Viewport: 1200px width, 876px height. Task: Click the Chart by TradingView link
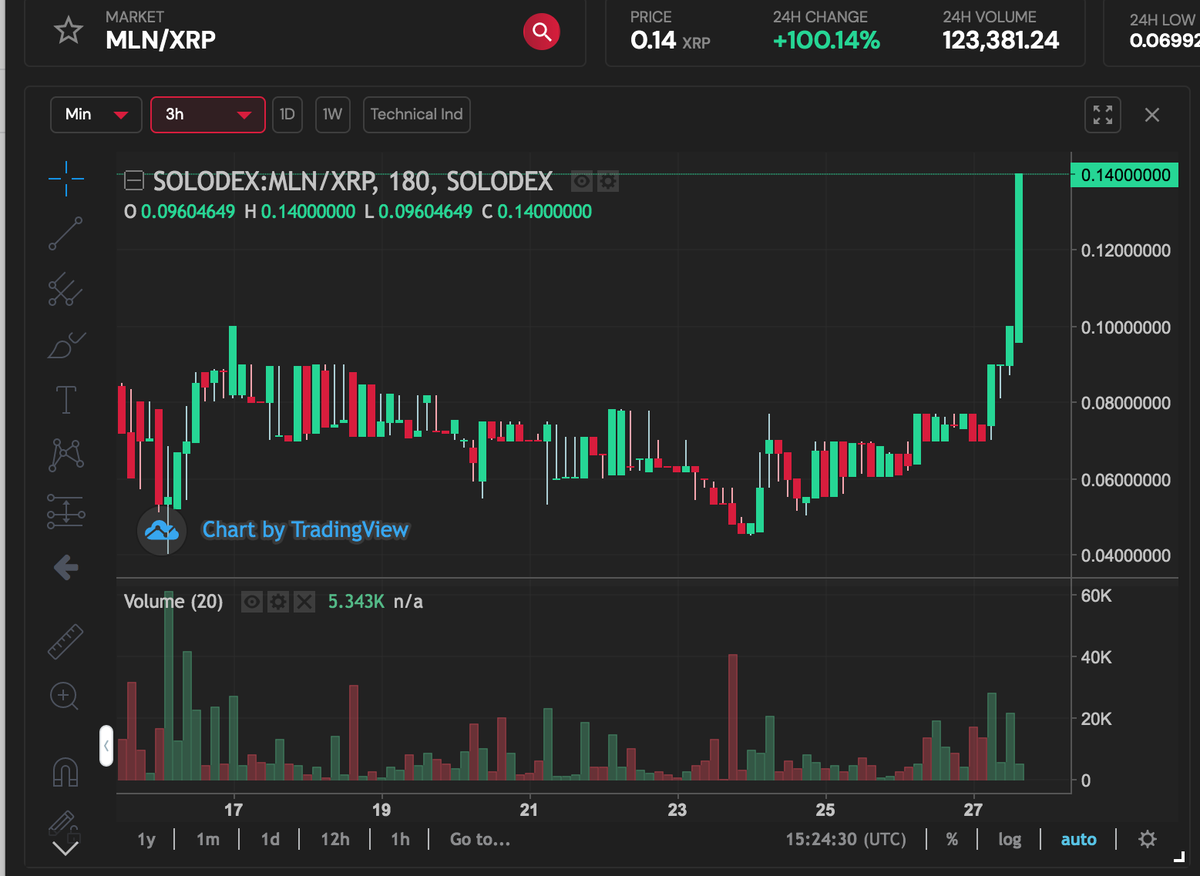click(305, 529)
